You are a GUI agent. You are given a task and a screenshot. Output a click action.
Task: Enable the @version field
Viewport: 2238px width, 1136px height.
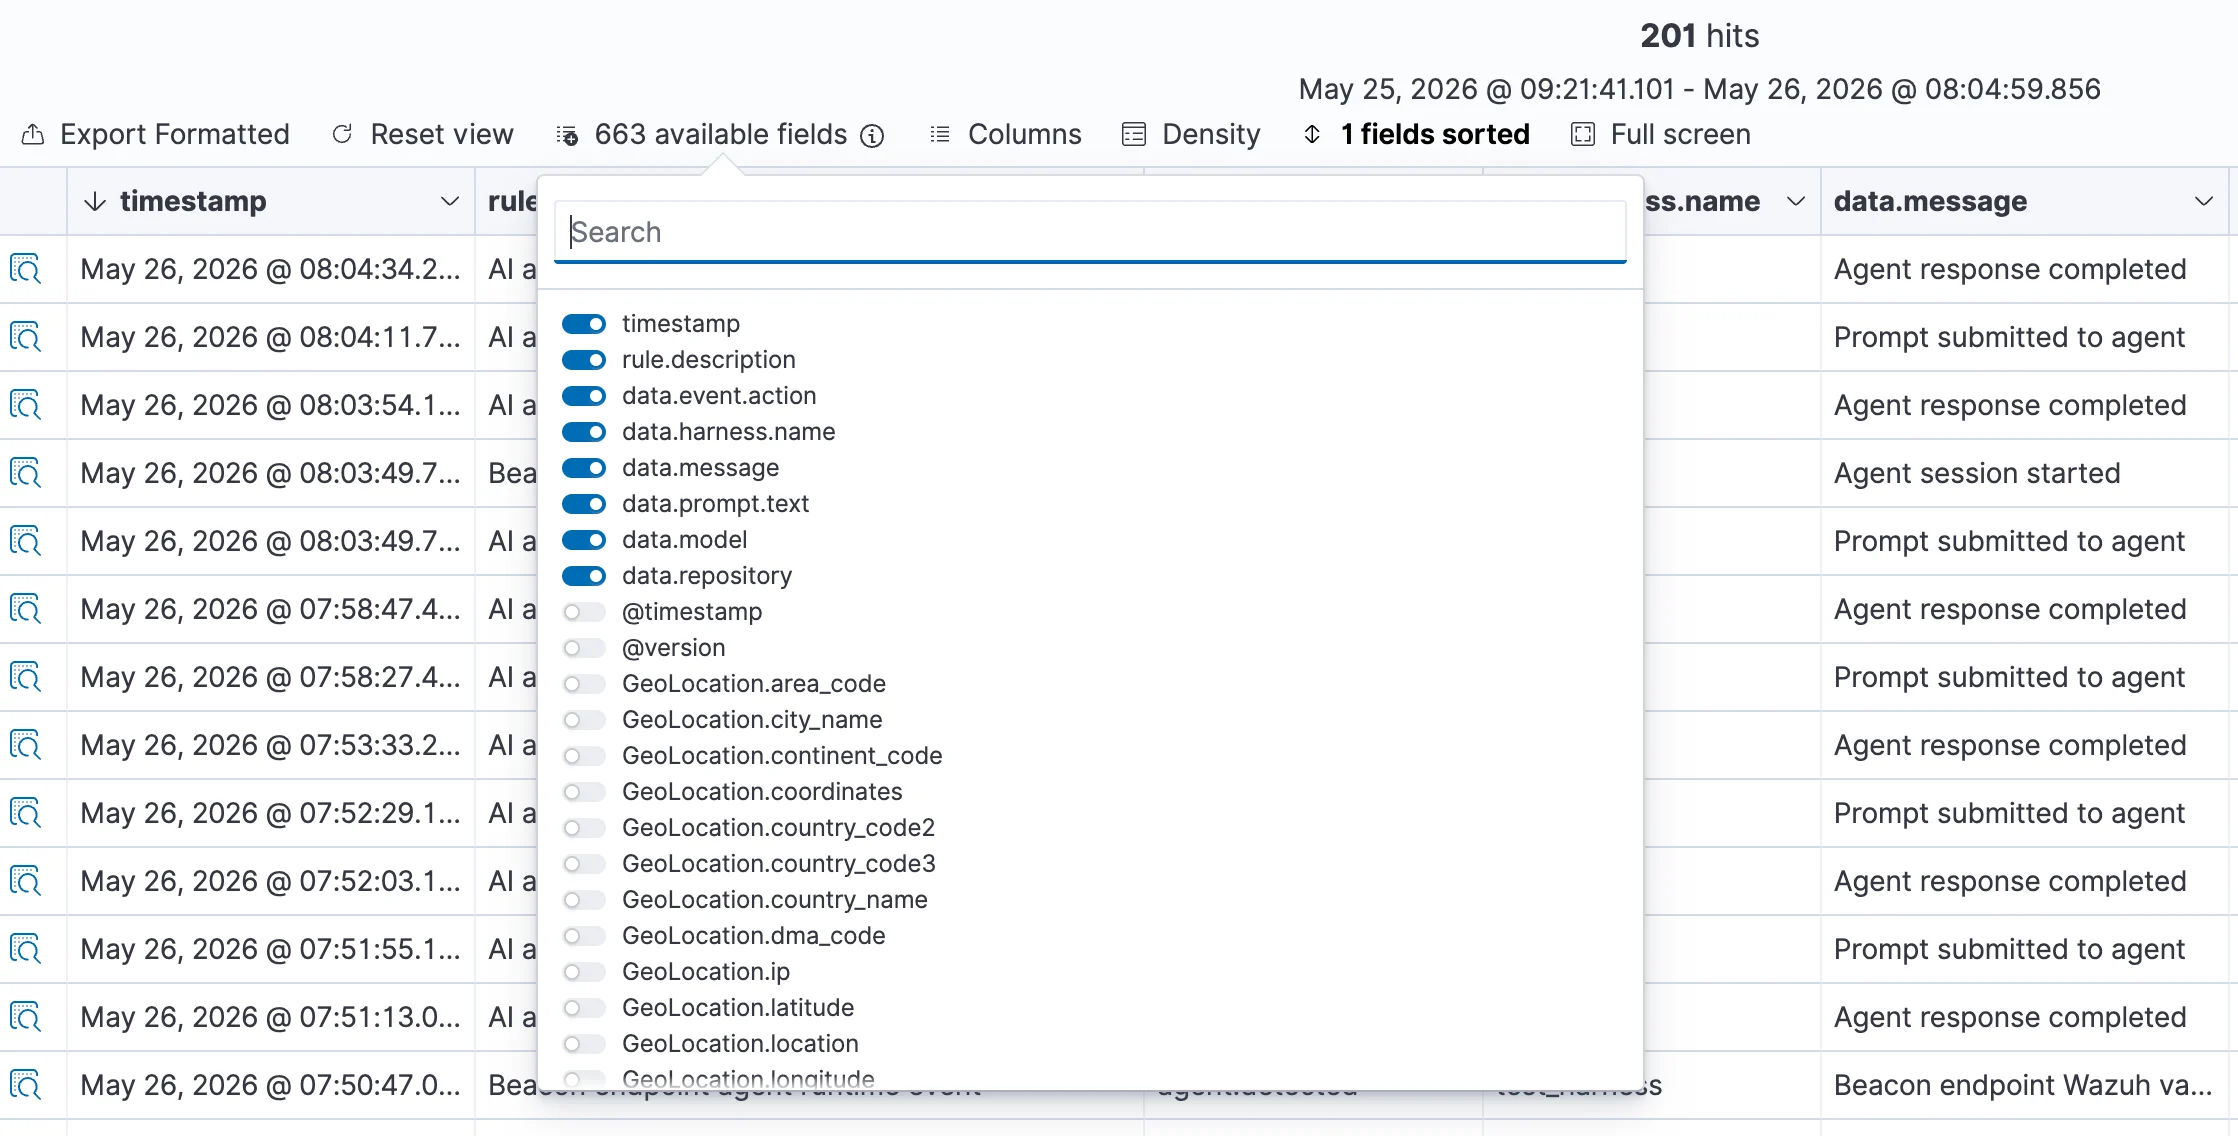pyautogui.click(x=584, y=648)
